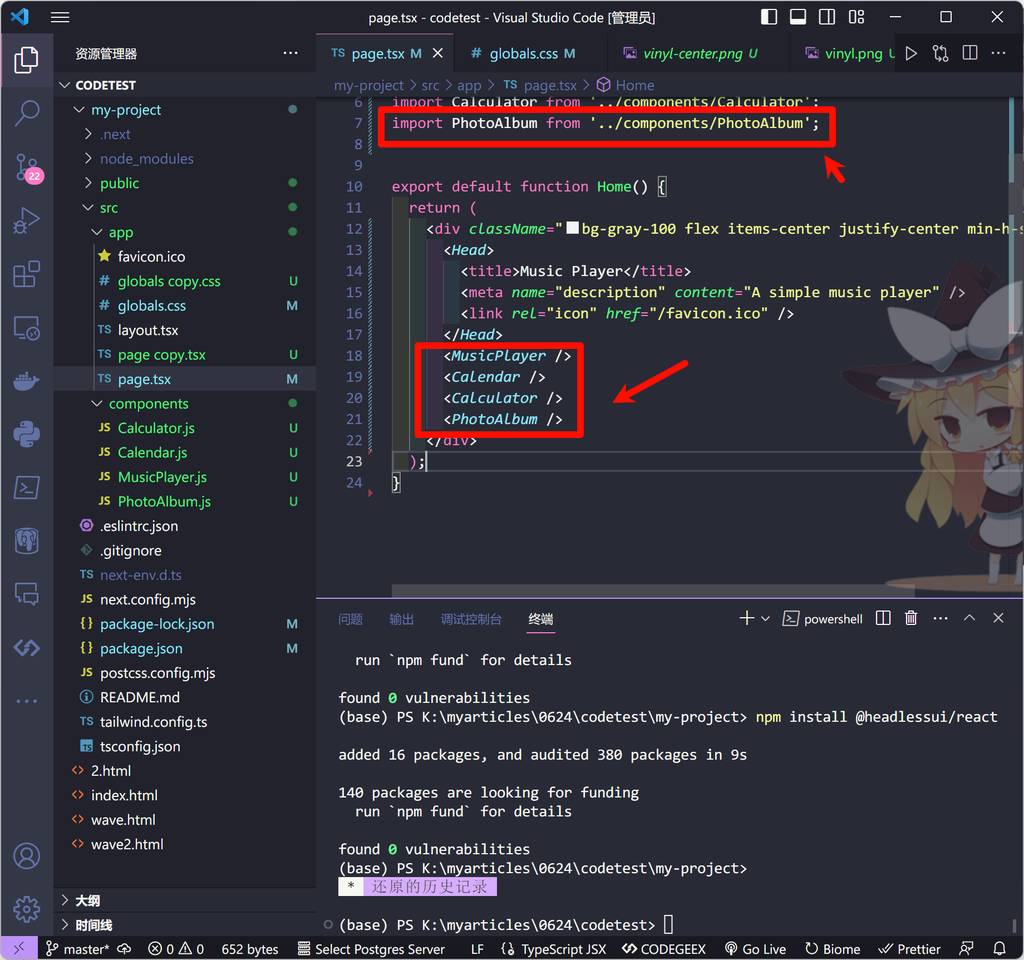Open the Search view in activity bar
The height and width of the screenshot is (960, 1024).
(x=27, y=113)
